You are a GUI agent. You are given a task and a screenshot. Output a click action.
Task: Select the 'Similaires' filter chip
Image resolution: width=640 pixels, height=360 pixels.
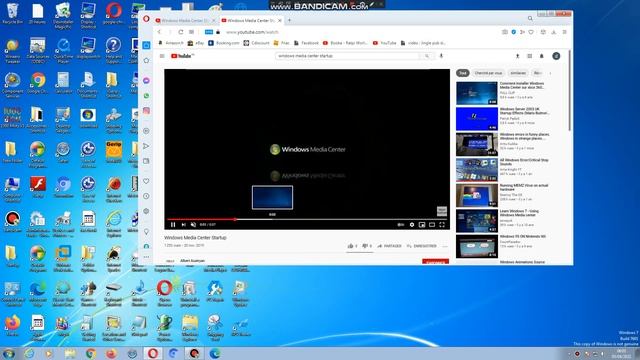pos(518,73)
